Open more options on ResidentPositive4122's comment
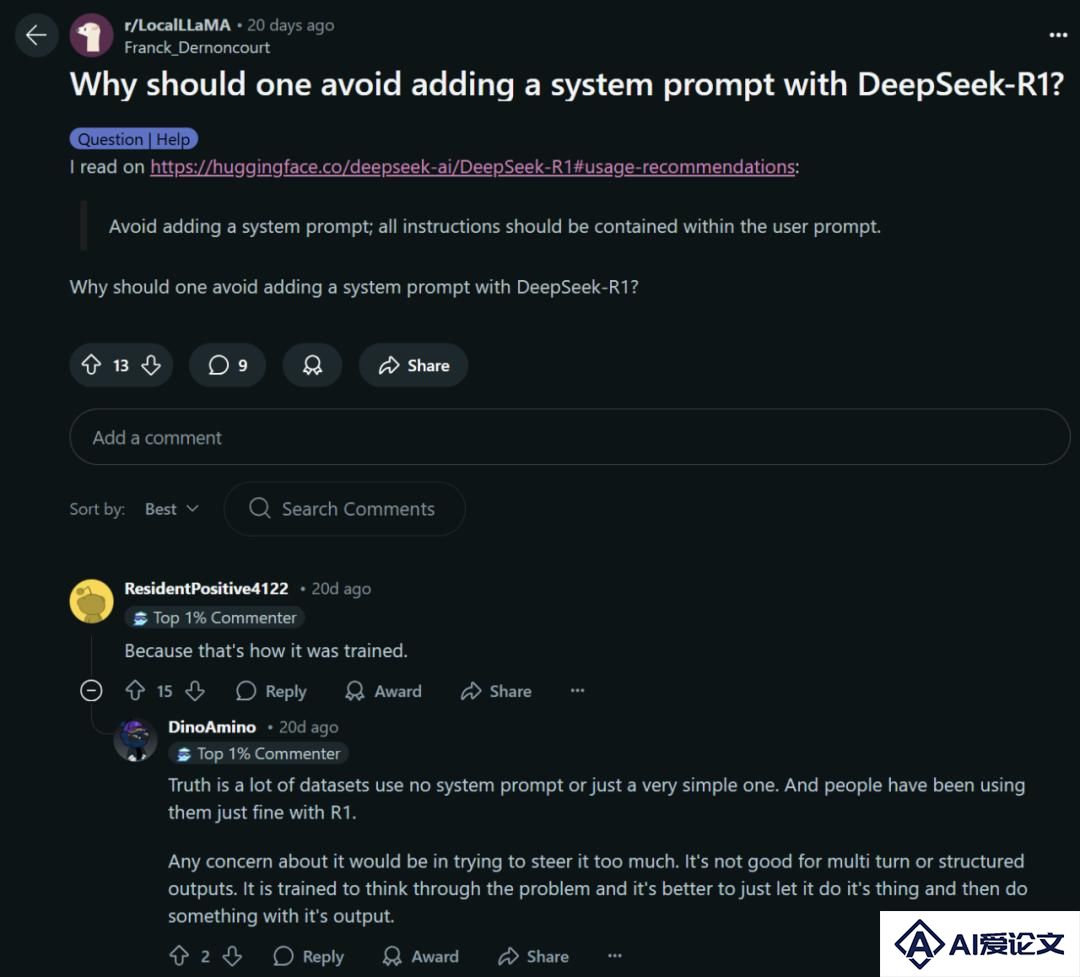 tap(577, 690)
